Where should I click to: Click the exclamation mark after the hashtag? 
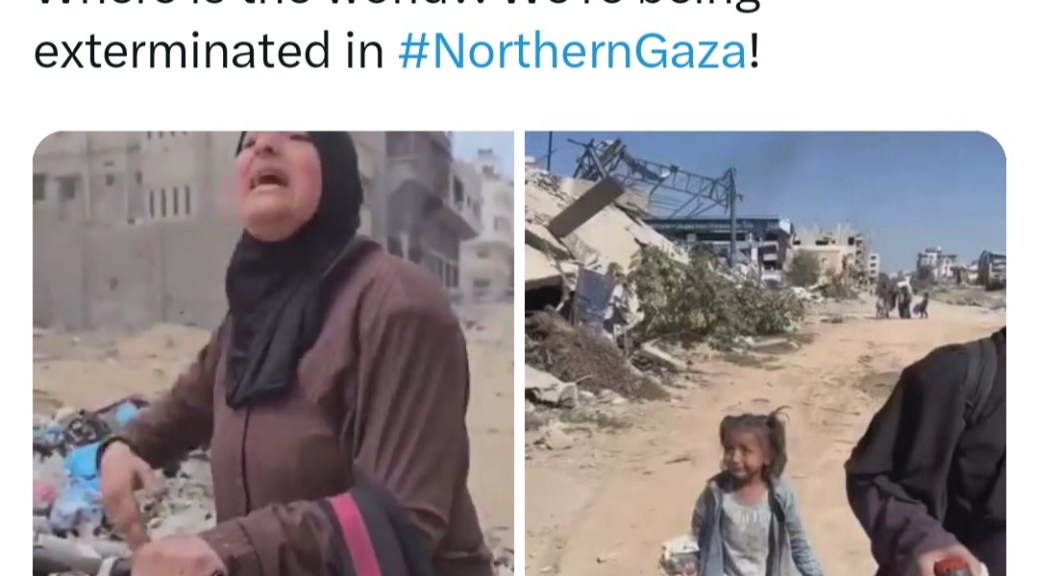[753, 51]
